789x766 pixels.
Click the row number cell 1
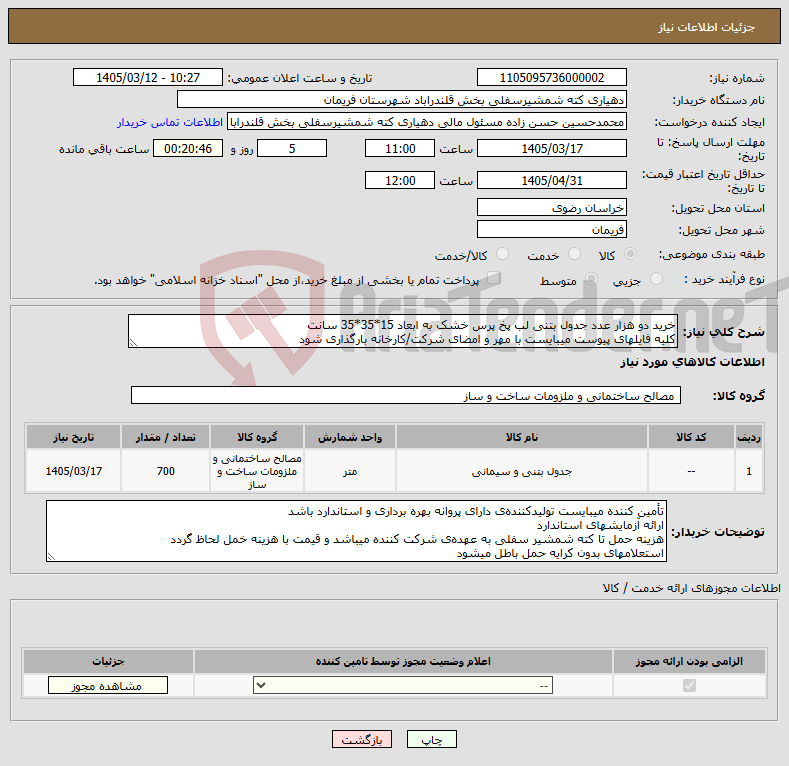(749, 471)
